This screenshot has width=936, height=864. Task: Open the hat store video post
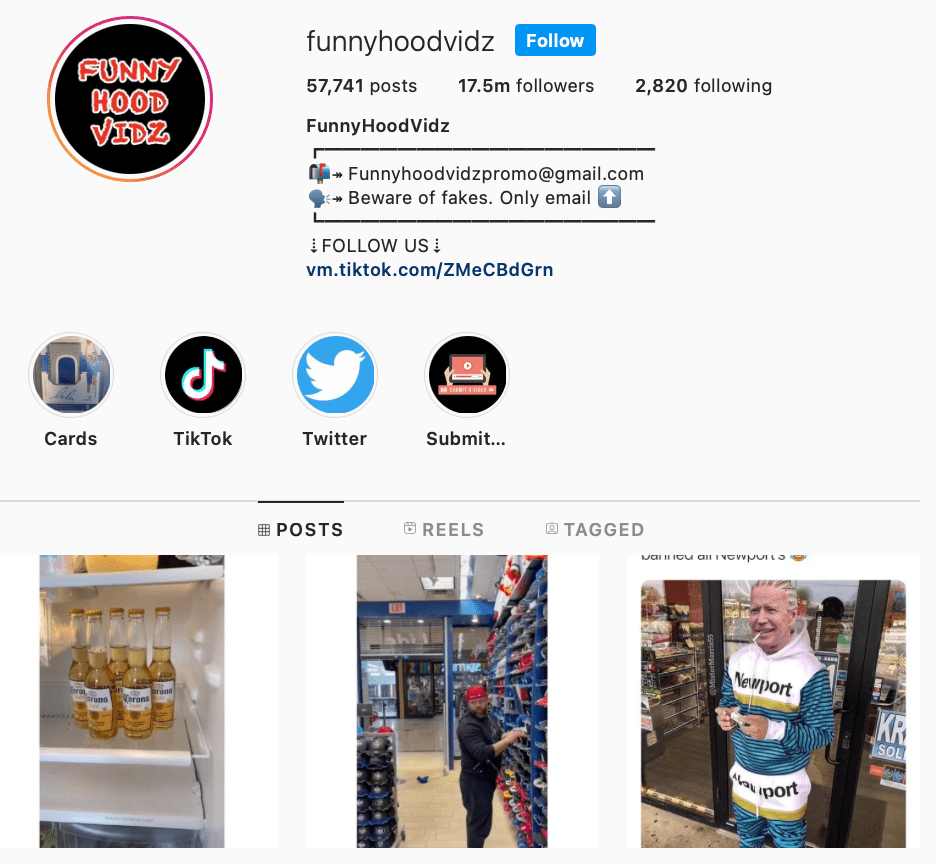tap(452, 702)
